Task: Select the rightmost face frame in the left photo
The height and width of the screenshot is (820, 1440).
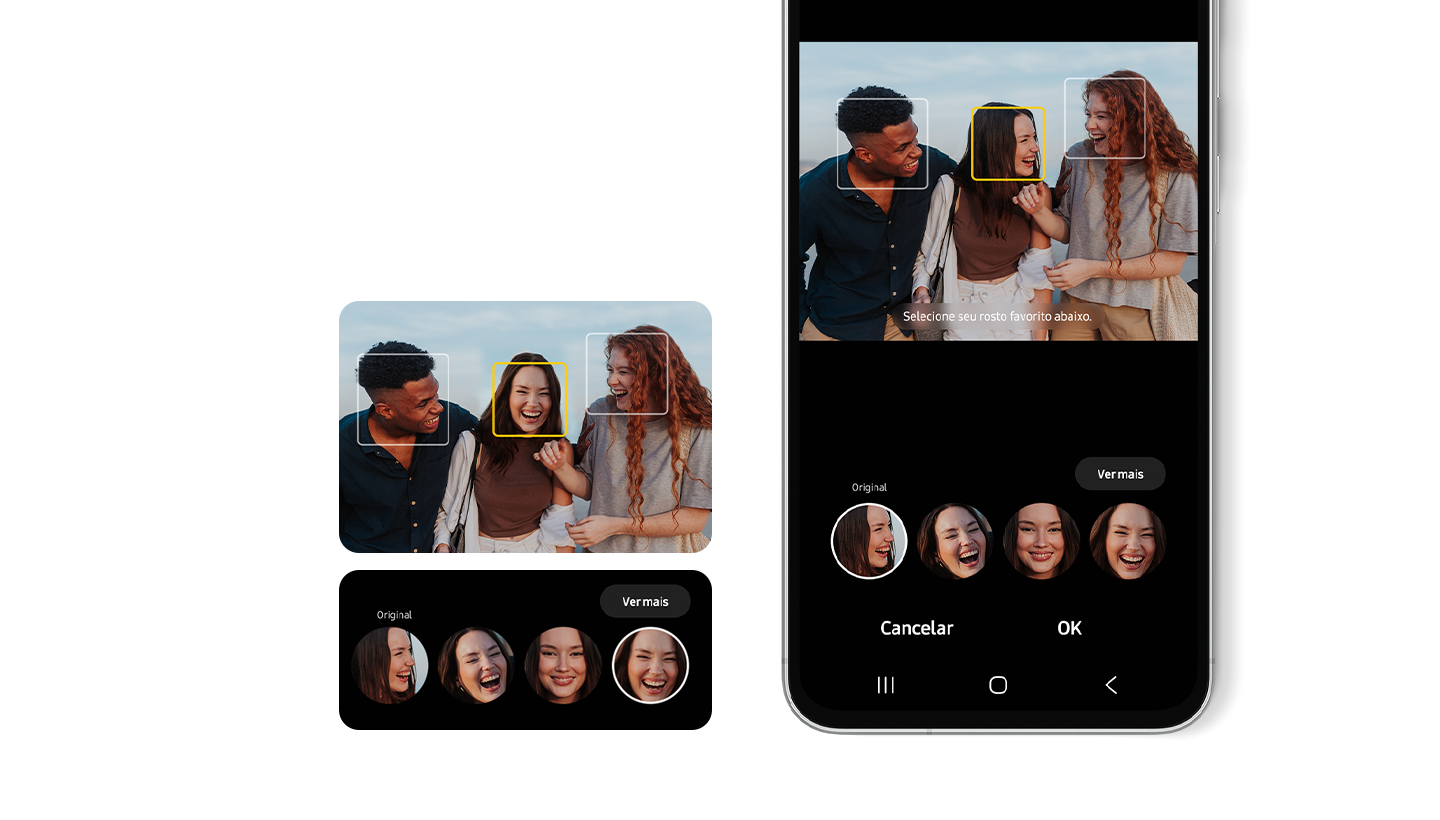Action: 626,372
